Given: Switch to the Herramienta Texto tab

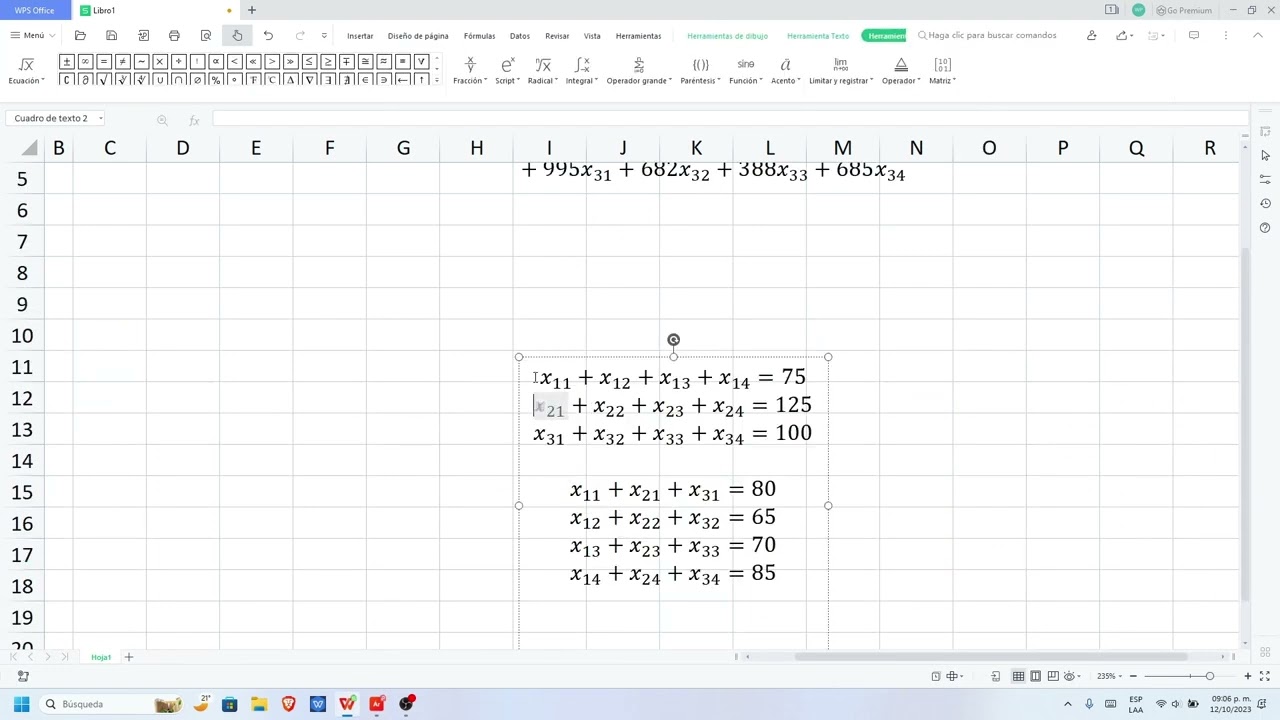Looking at the screenshot, I should coord(818,36).
